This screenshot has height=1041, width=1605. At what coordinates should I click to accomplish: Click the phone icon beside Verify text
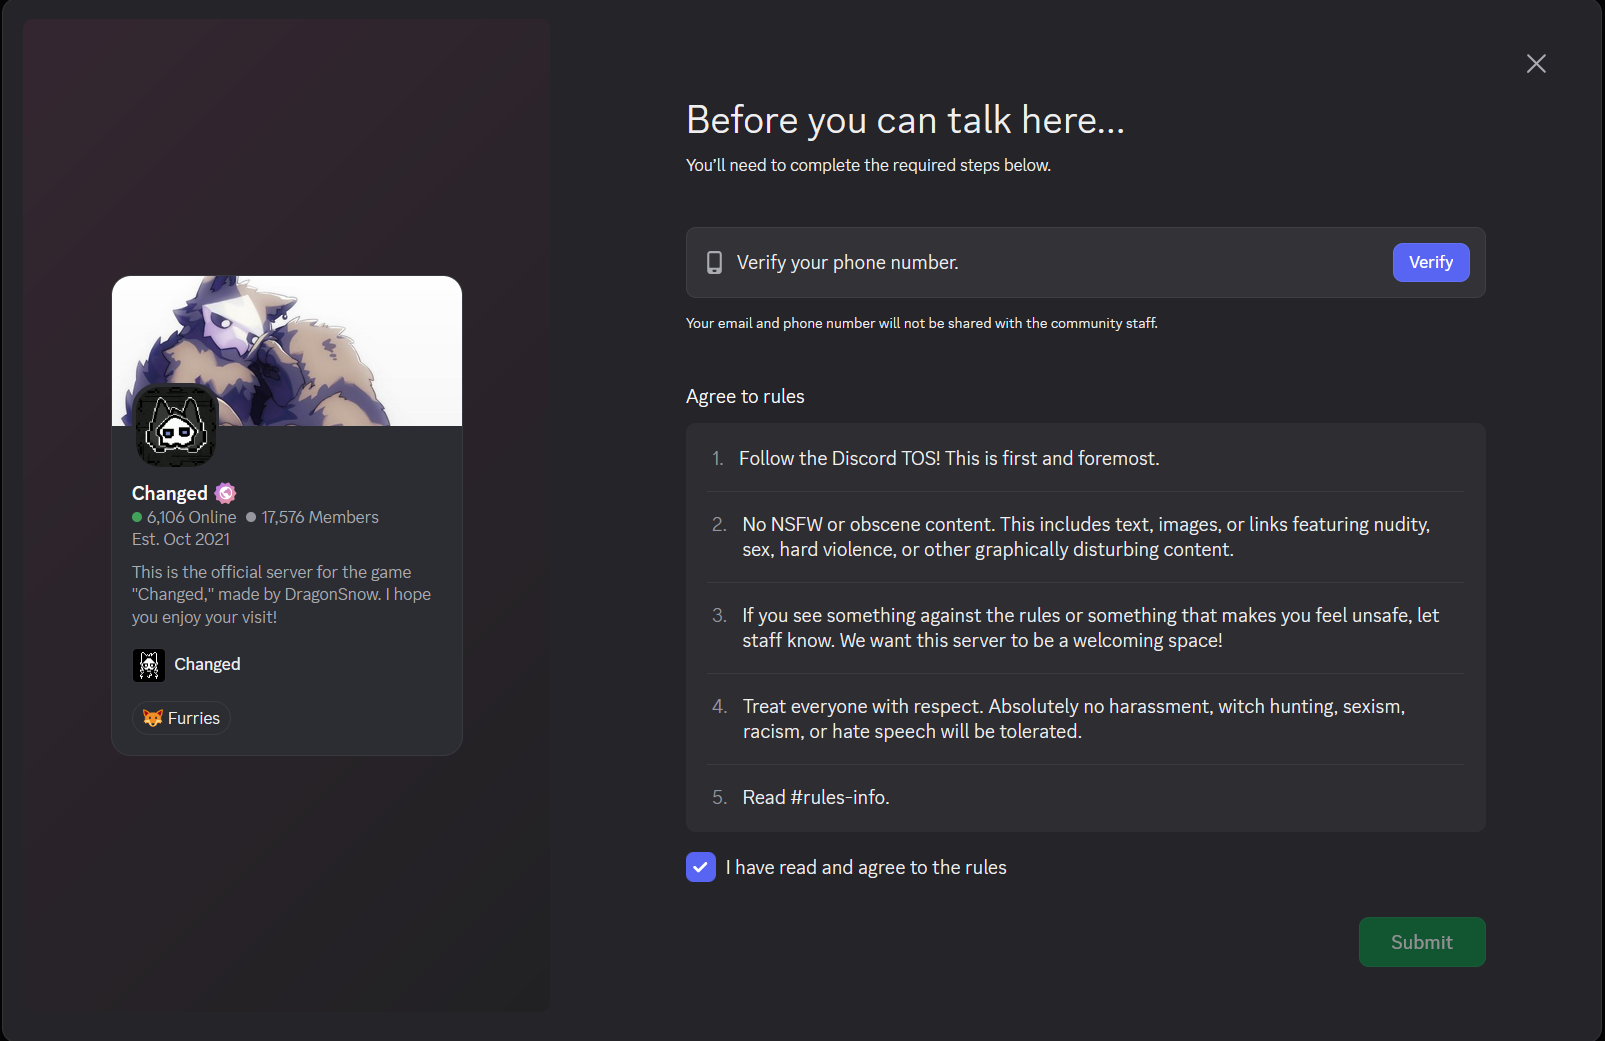click(714, 262)
